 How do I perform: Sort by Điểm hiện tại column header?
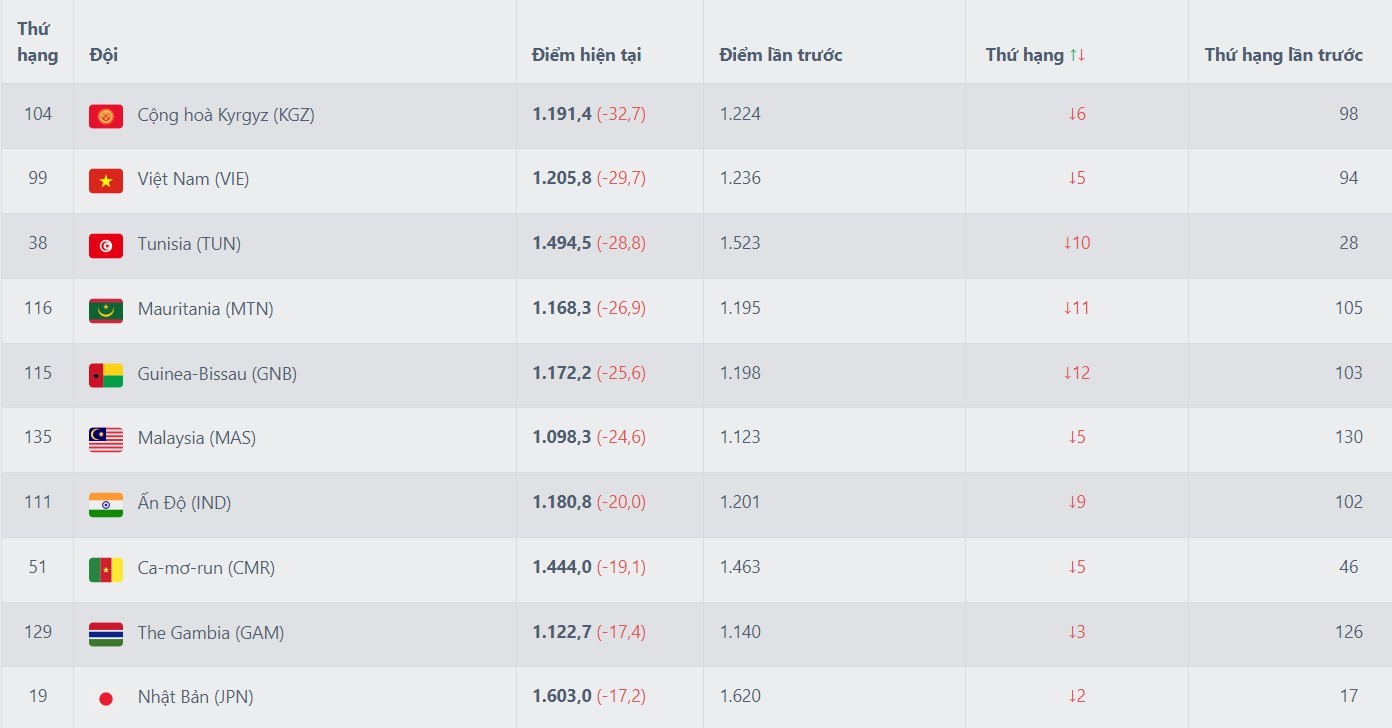click(586, 55)
